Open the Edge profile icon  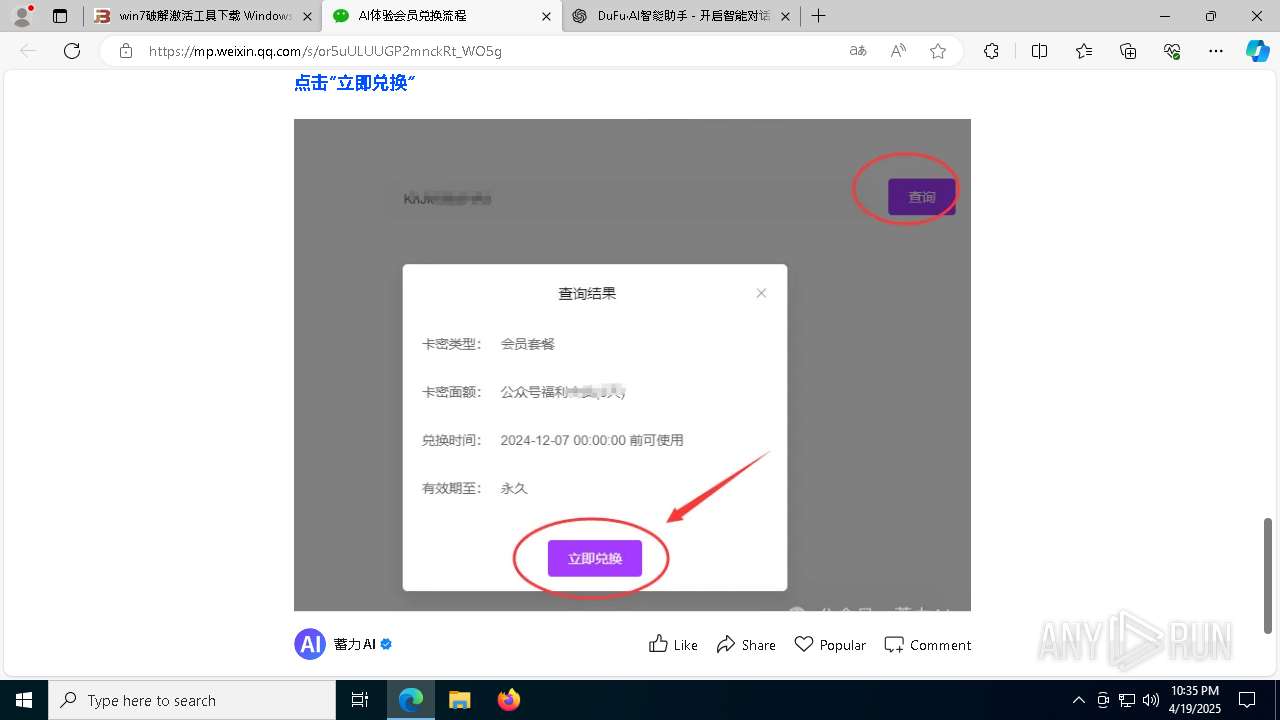[x=21, y=16]
